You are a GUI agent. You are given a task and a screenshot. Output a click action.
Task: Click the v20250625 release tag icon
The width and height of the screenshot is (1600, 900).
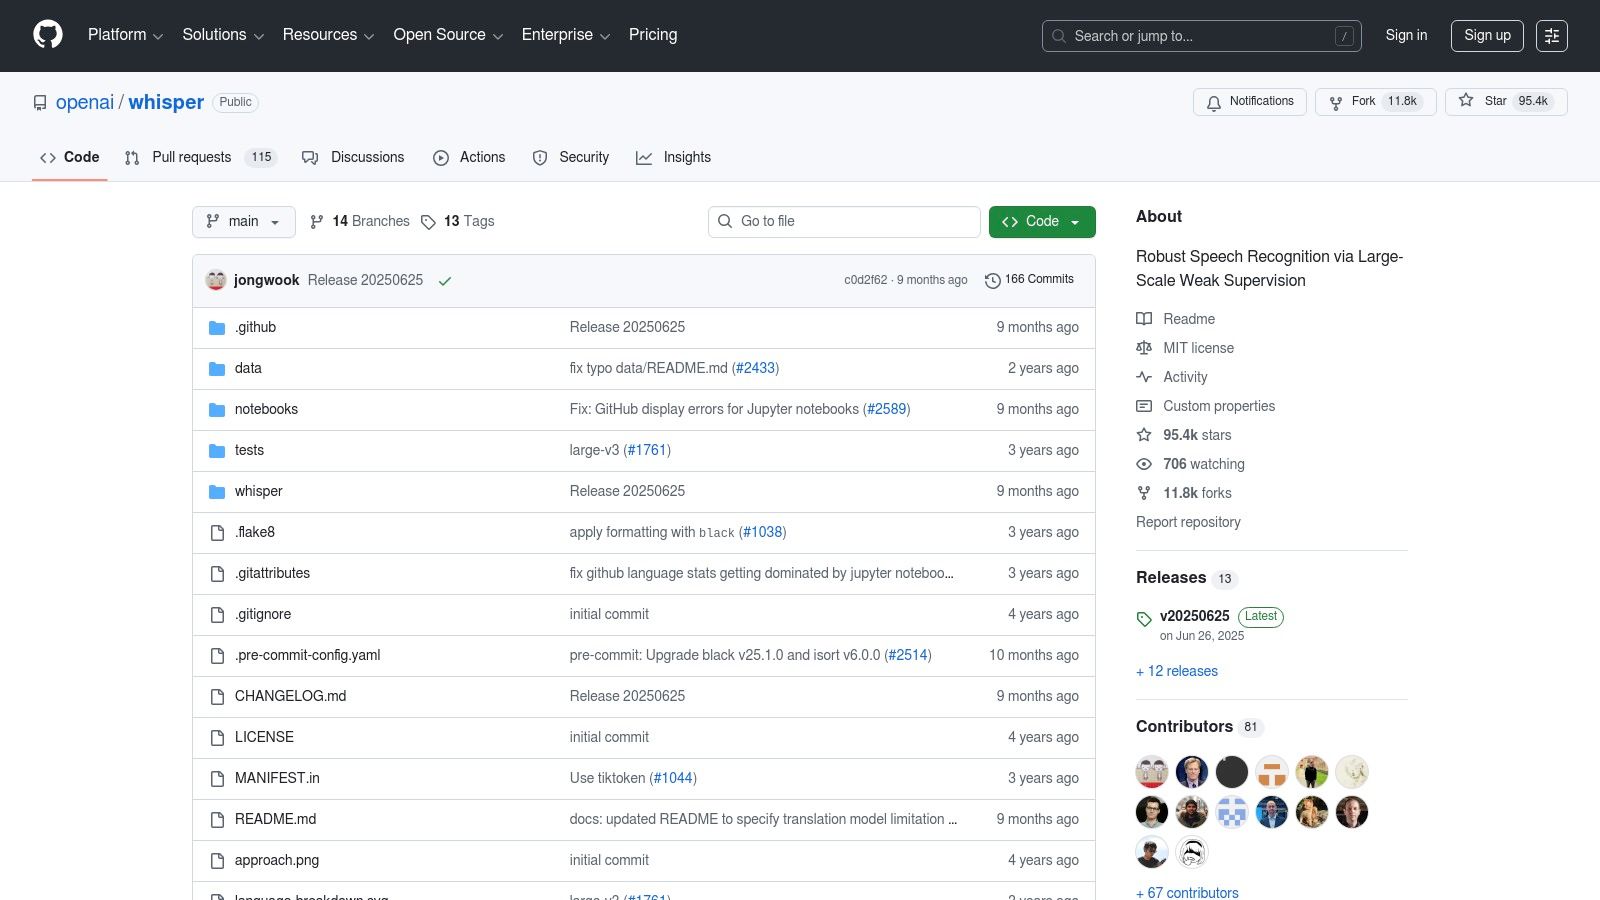(1144, 619)
